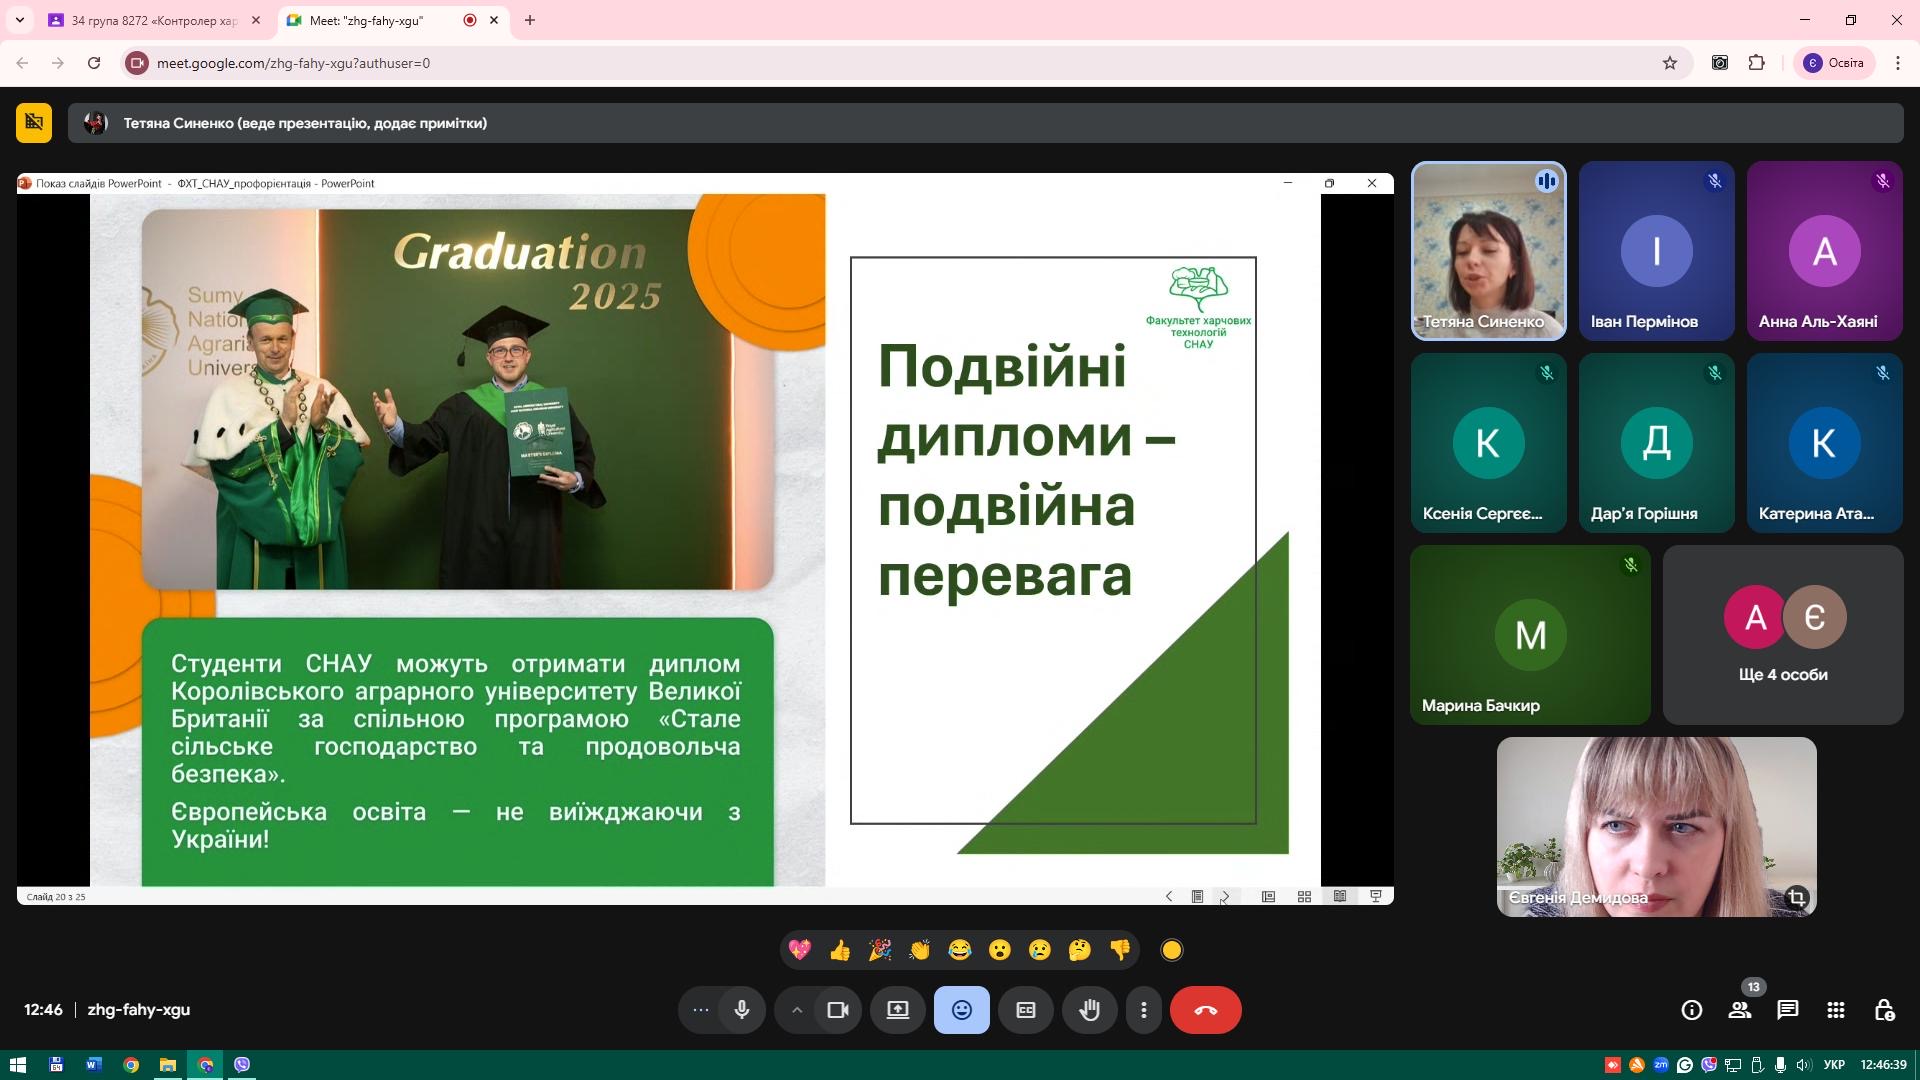Turn off the camera
This screenshot has width=1920, height=1080.
838,1010
